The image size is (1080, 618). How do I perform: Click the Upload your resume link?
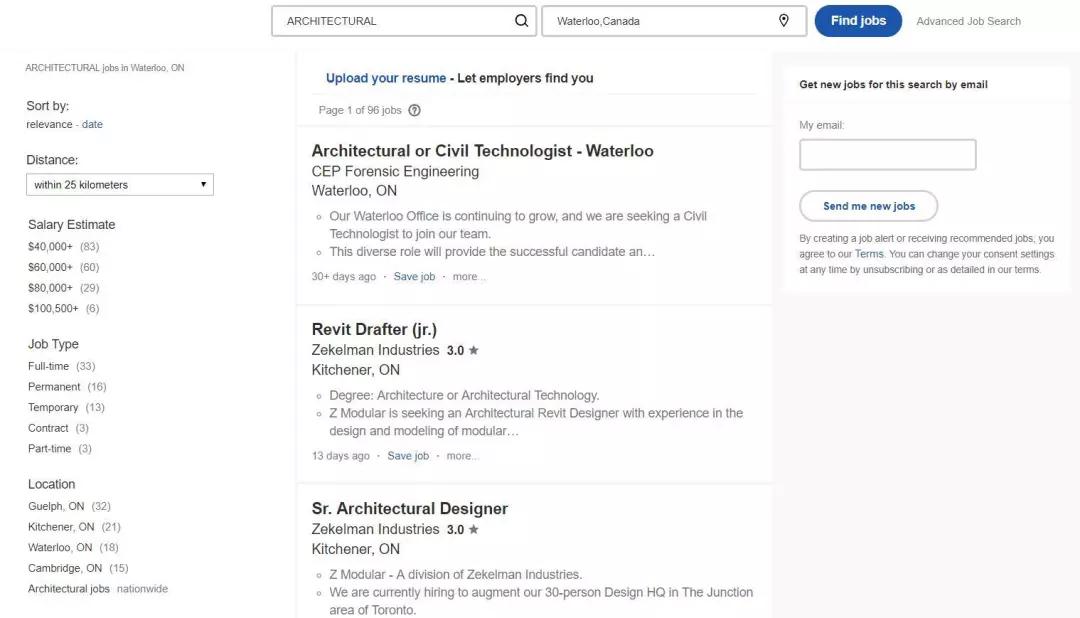(x=386, y=78)
